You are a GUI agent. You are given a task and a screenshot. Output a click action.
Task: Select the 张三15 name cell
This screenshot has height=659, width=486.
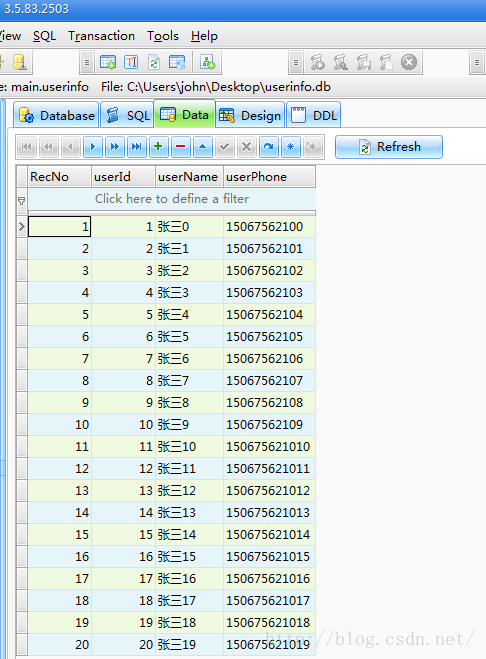pos(190,557)
